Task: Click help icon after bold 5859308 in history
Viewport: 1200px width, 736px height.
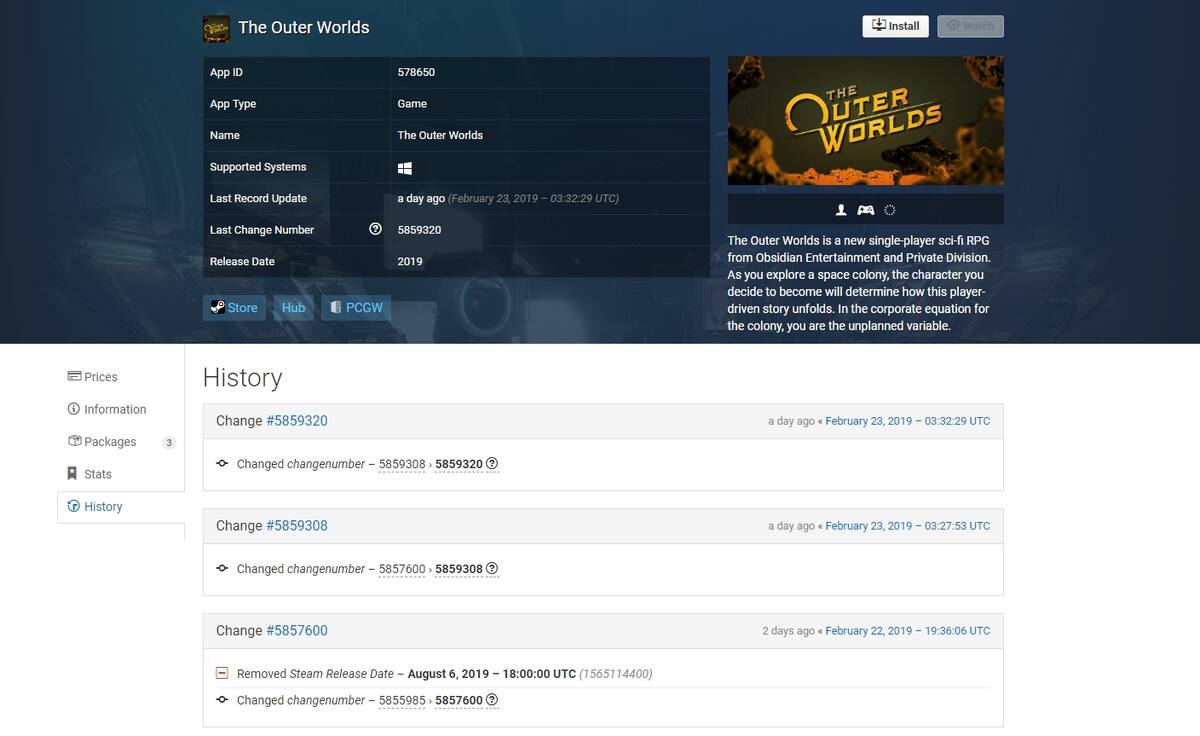Action: tap(492, 569)
